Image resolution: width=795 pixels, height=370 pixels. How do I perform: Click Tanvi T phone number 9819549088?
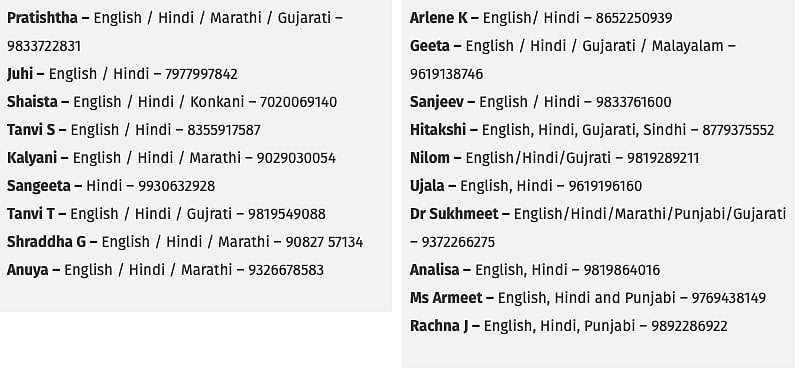tap(286, 214)
